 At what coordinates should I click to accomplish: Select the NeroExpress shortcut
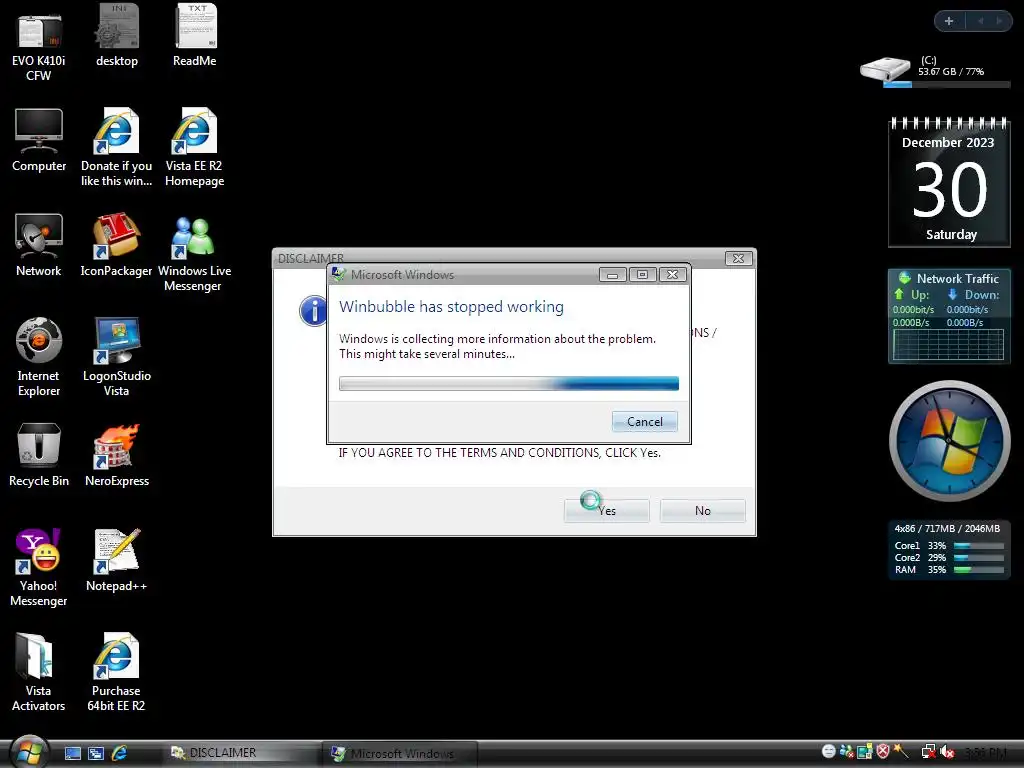tap(117, 456)
